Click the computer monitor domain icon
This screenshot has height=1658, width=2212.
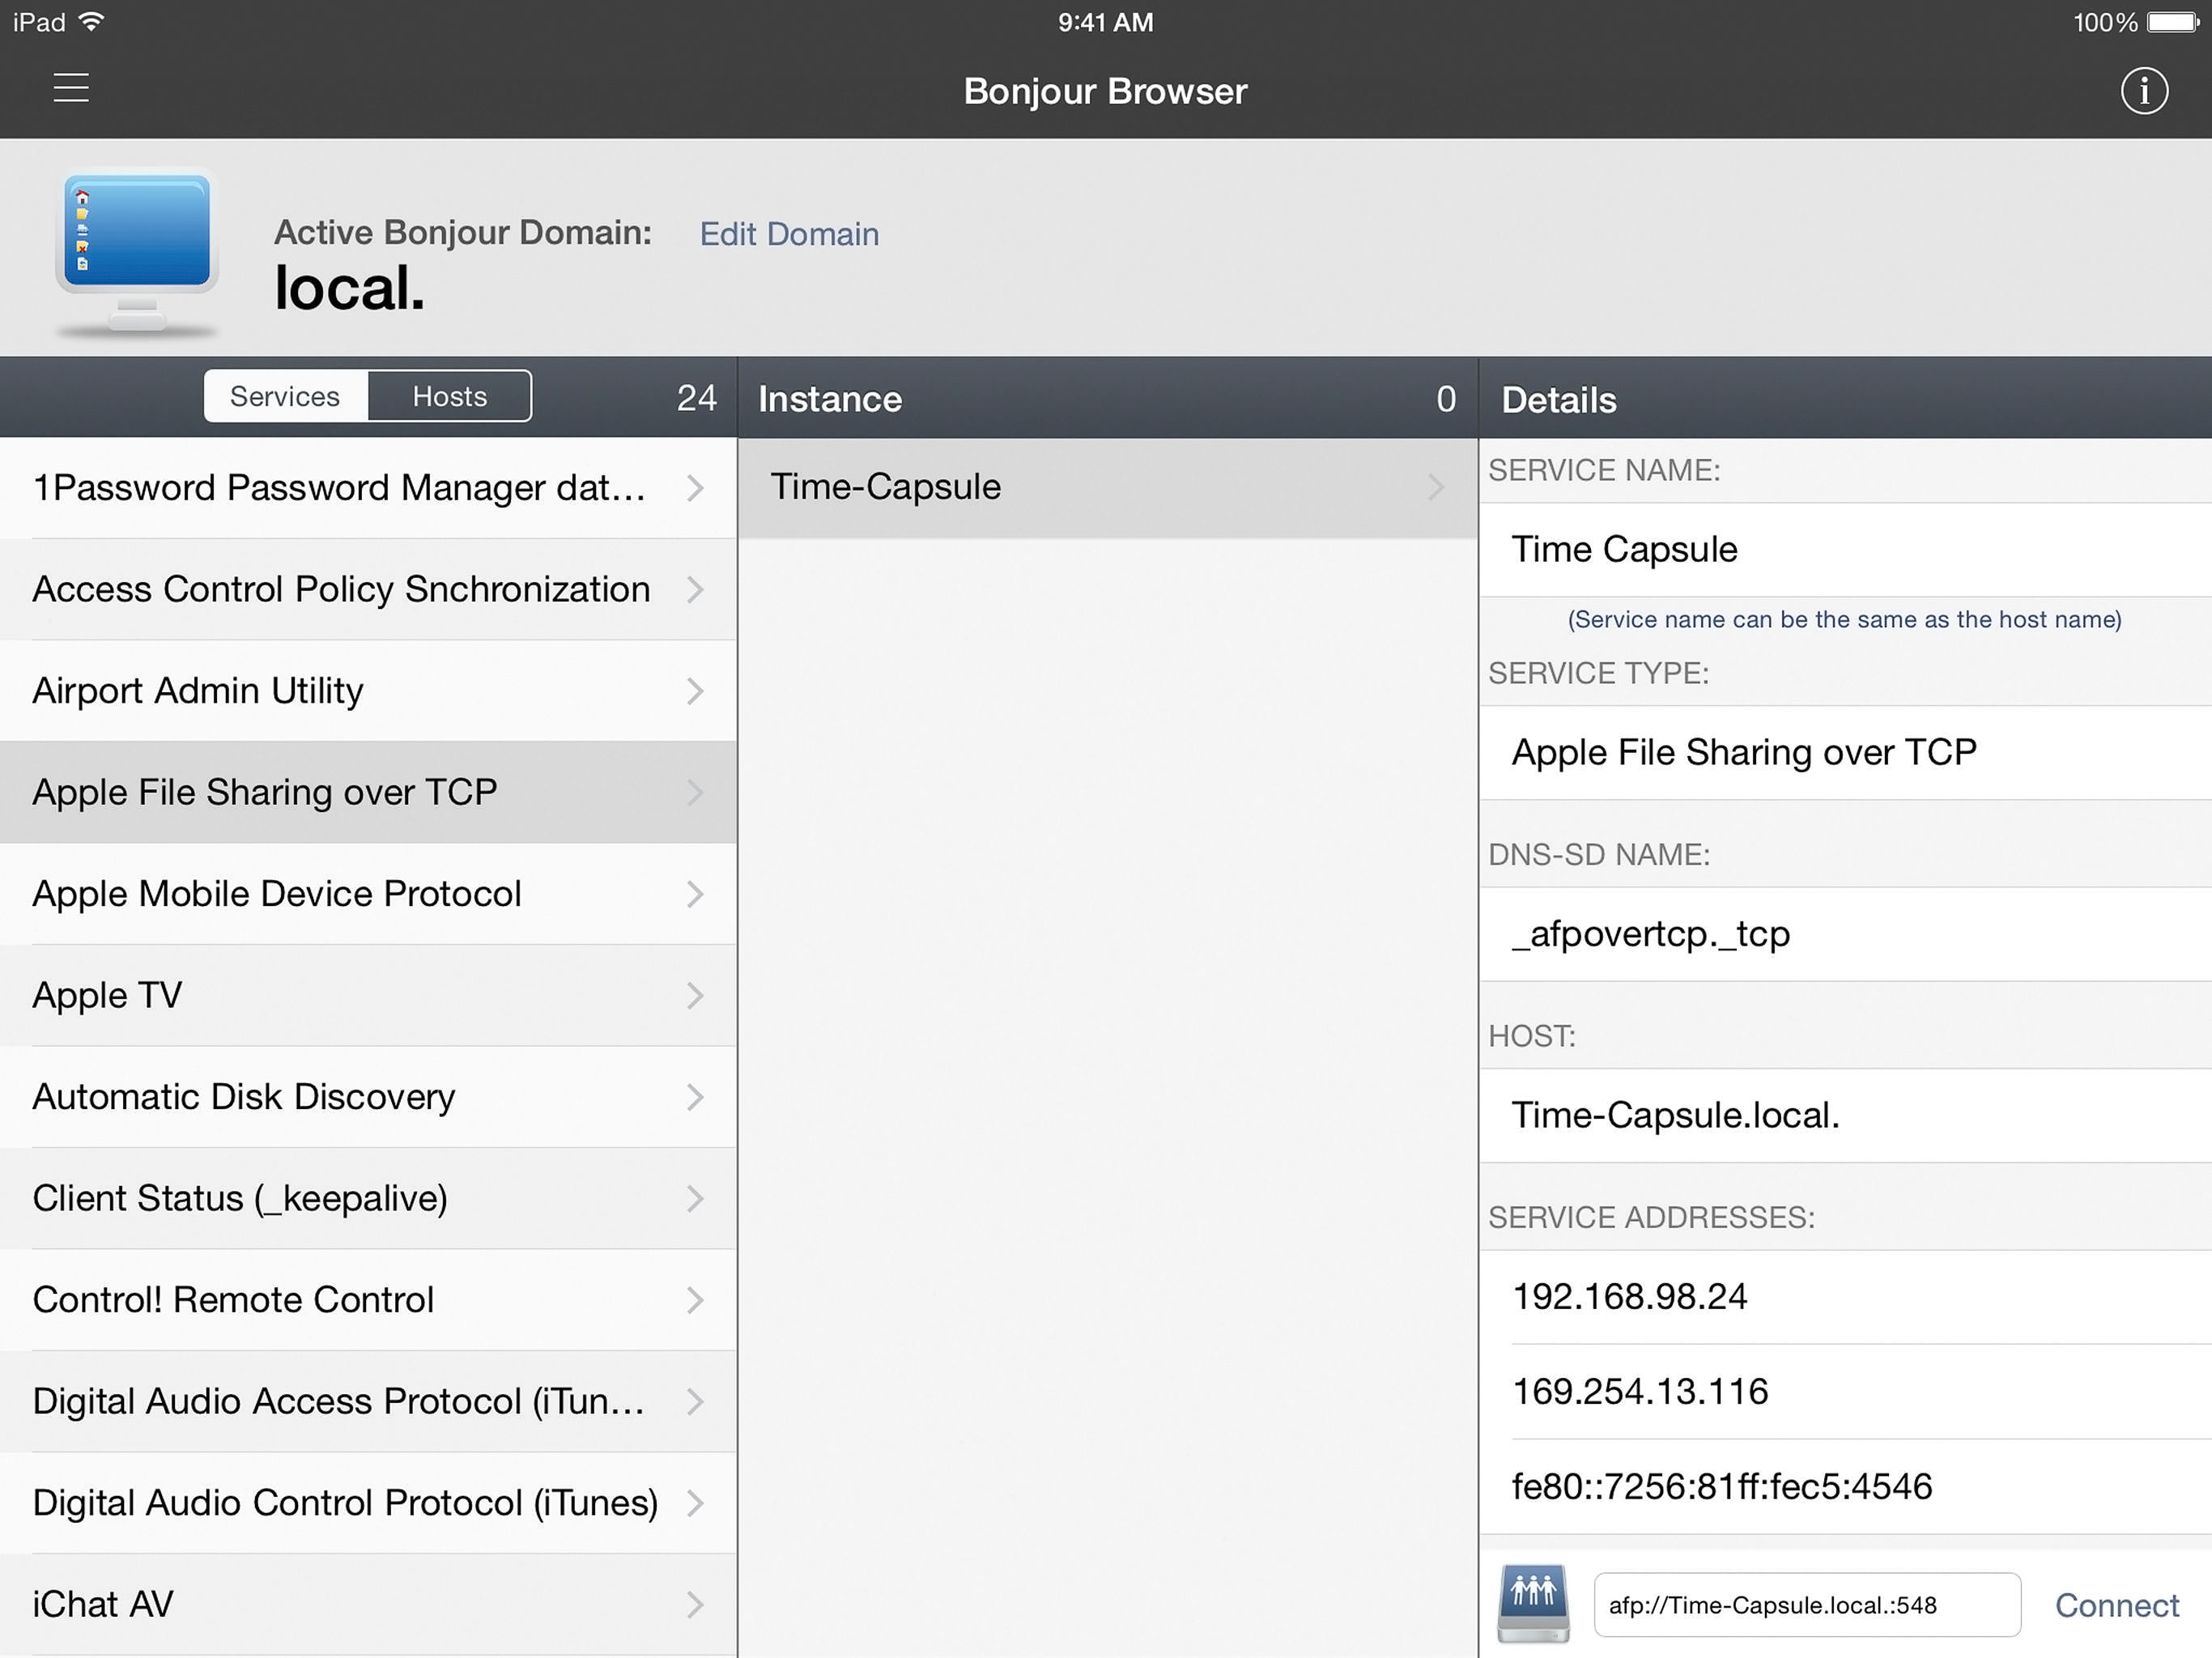(137, 250)
